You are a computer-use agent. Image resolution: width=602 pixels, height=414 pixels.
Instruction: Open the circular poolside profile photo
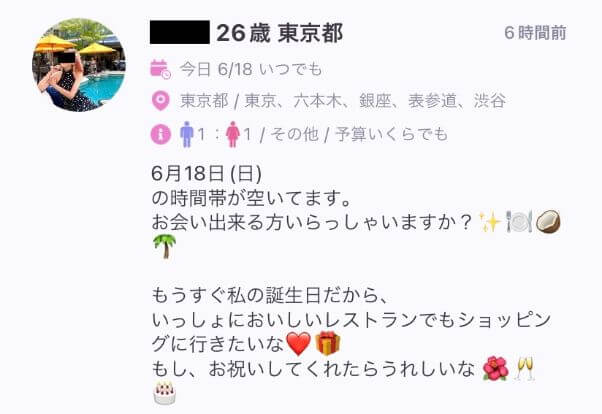tap(79, 65)
